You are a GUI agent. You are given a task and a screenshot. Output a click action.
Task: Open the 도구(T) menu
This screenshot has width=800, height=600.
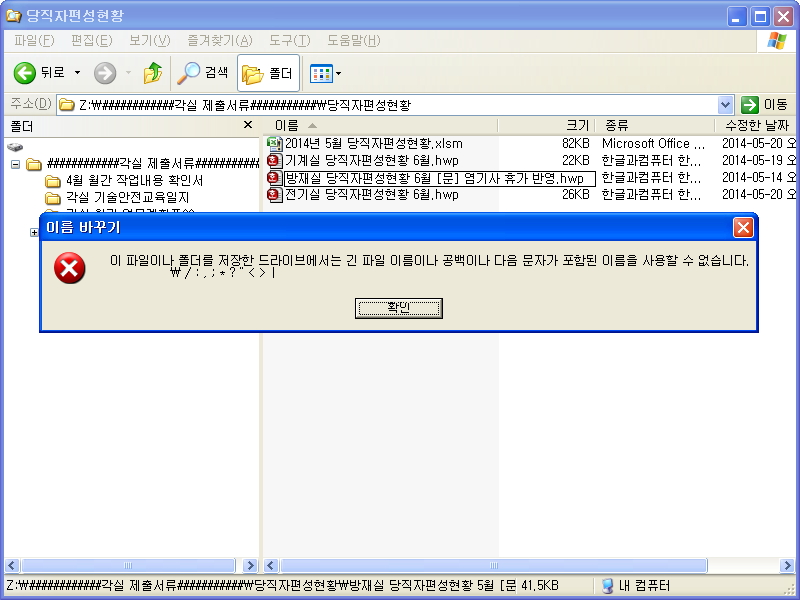[290, 41]
